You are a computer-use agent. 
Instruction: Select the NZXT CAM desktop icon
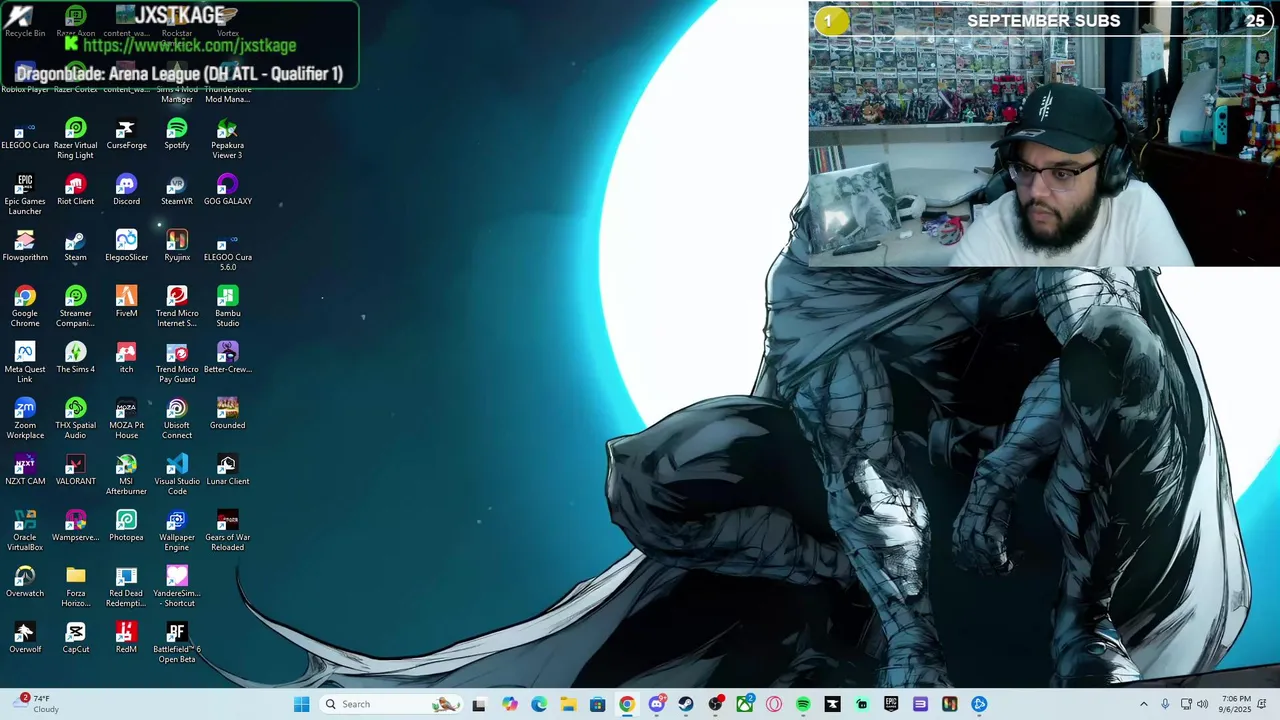[25, 471]
